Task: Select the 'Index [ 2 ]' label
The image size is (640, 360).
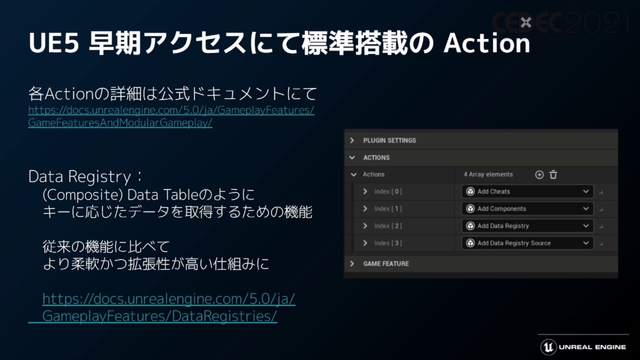Action: [x=388, y=226]
